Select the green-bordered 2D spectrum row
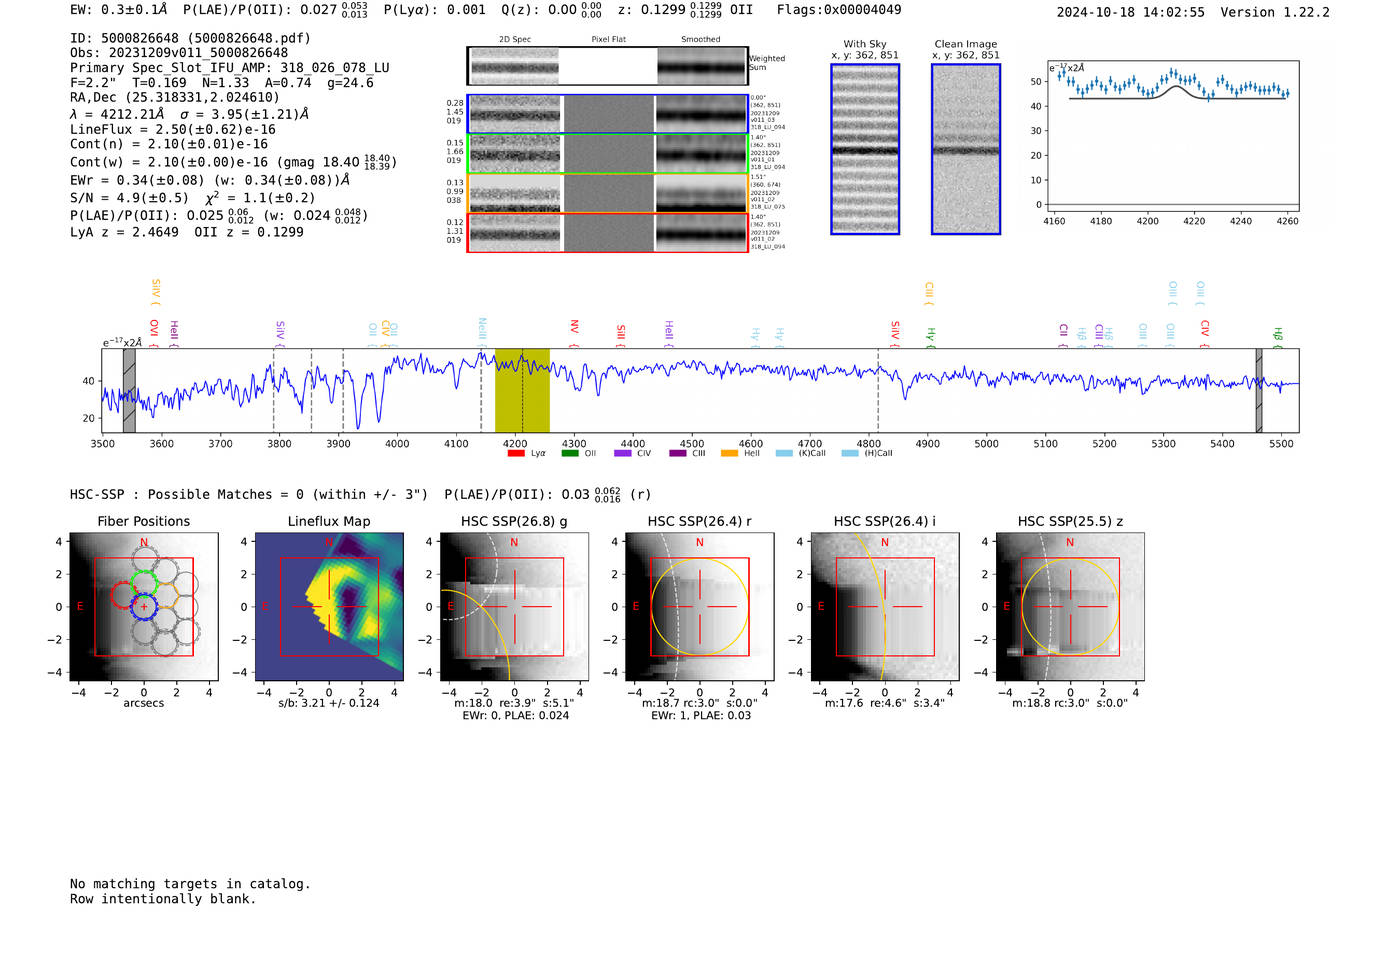The image size is (1400, 953). (608, 154)
